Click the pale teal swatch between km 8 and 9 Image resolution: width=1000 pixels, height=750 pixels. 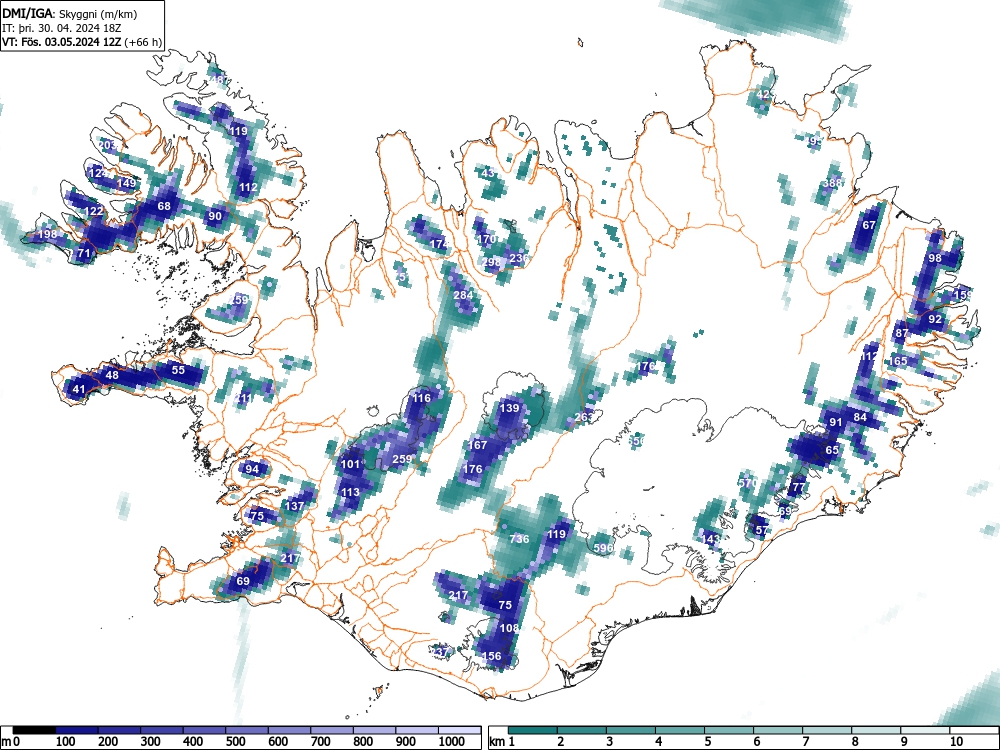(876, 730)
